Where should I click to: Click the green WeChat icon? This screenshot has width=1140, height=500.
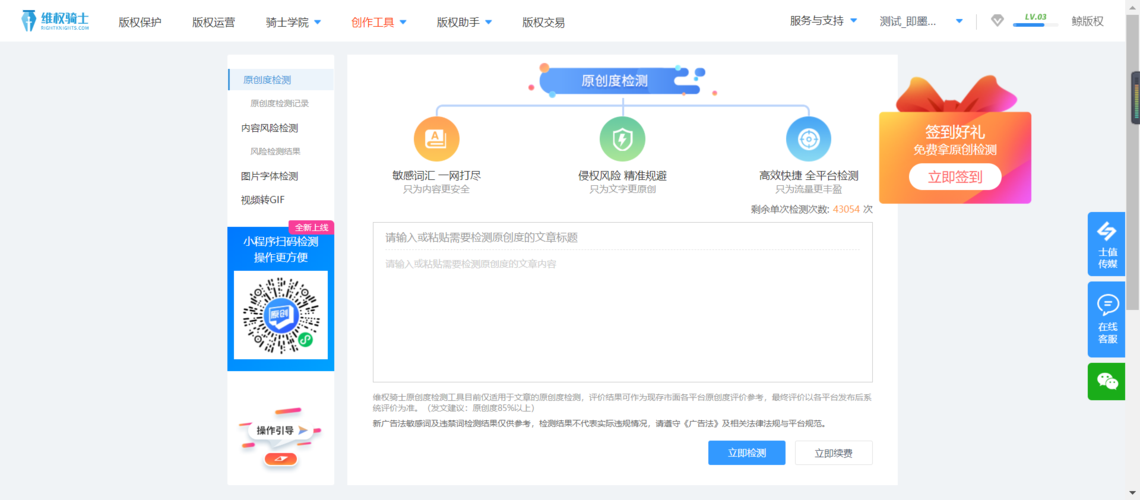1107,381
